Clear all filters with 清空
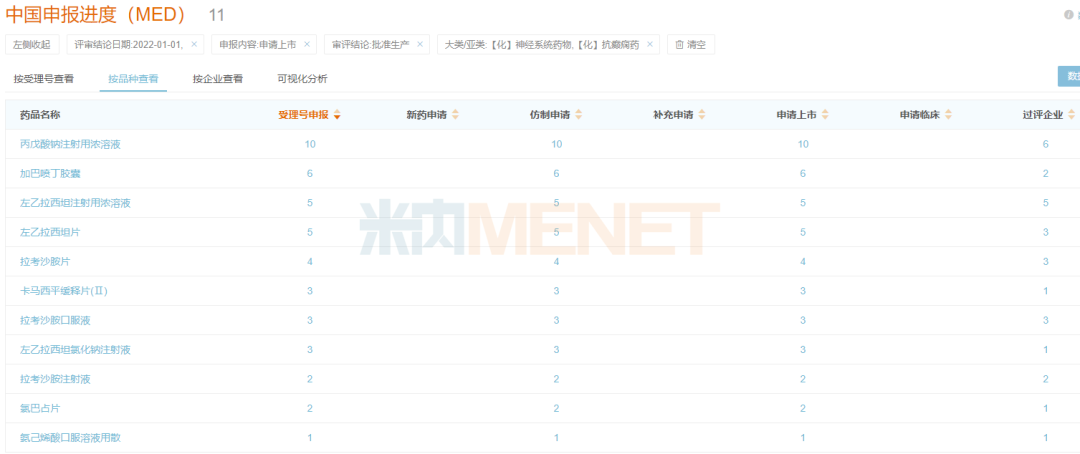 pyautogui.click(x=691, y=44)
